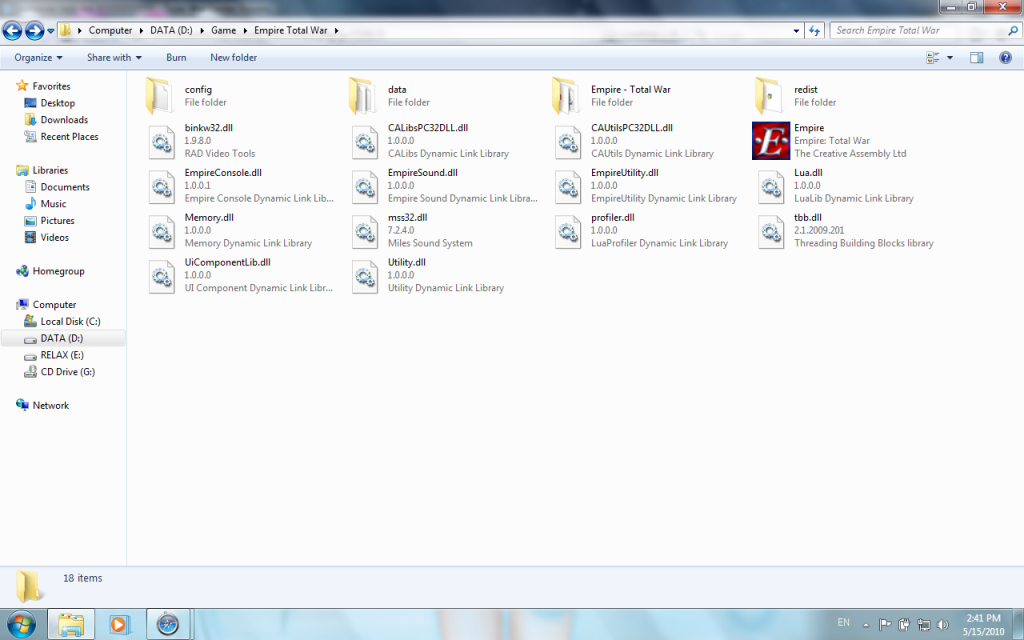This screenshot has height=640, width=1024.
Task: Select the mss32.dll file icon
Action: click(x=365, y=230)
